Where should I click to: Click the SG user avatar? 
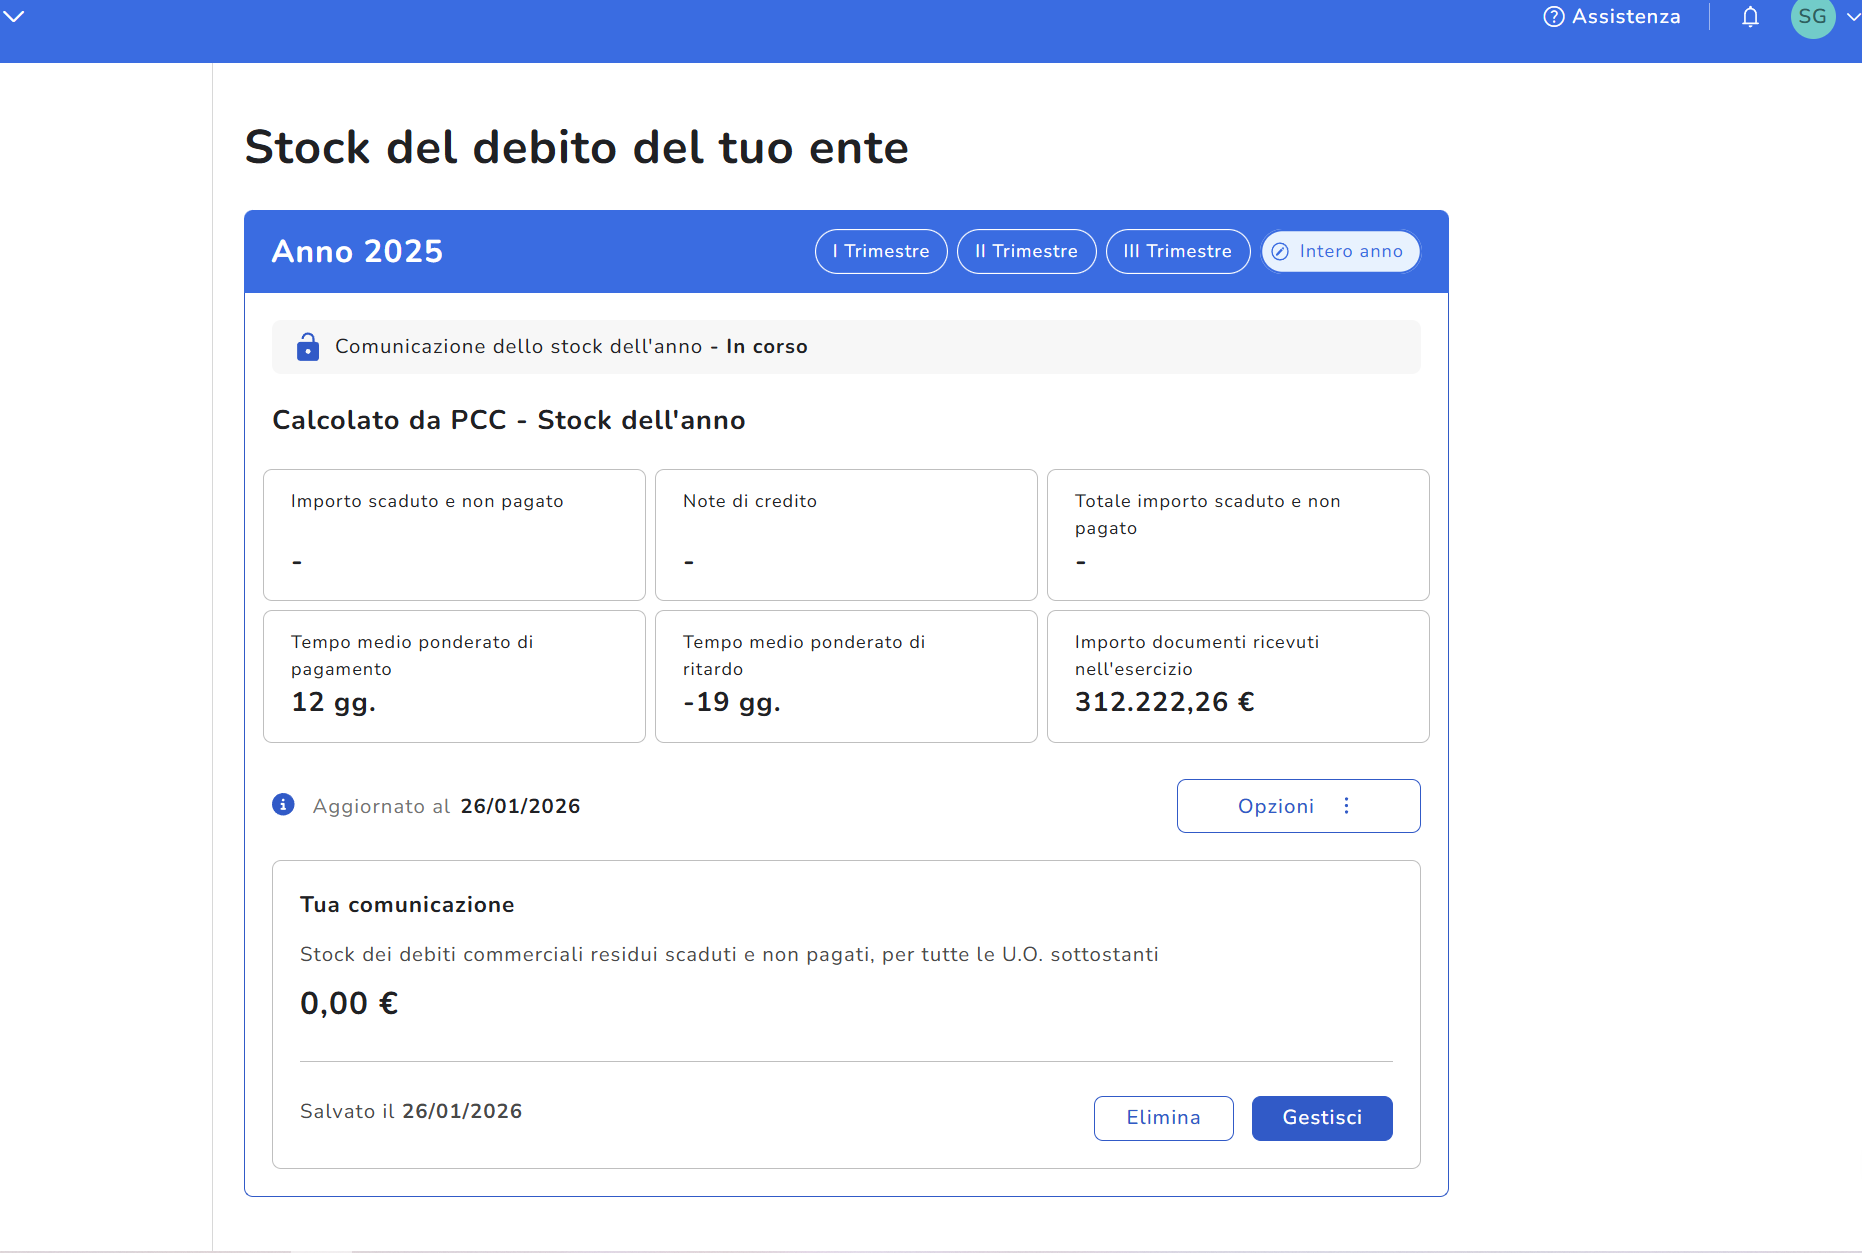1812,17
